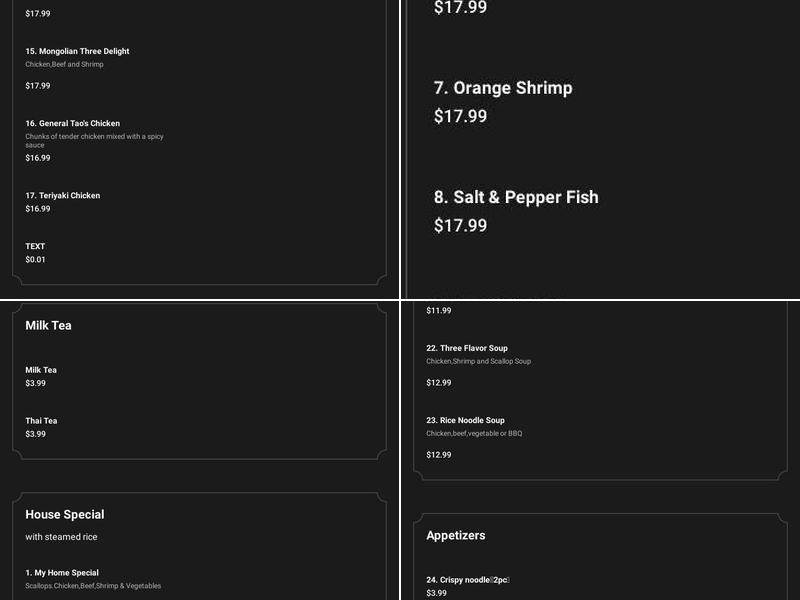Select 1. My Home Special dish

point(62,573)
